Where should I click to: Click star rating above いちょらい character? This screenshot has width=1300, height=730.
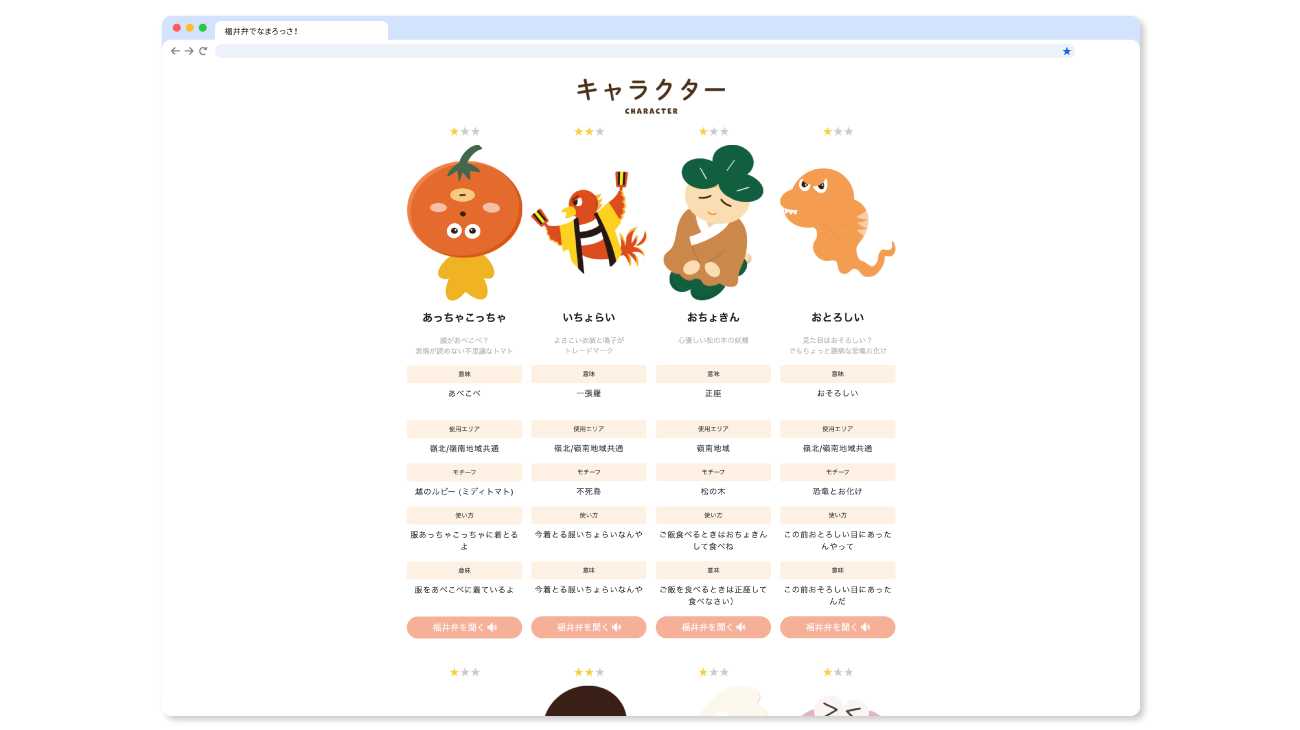click(589, 132)
